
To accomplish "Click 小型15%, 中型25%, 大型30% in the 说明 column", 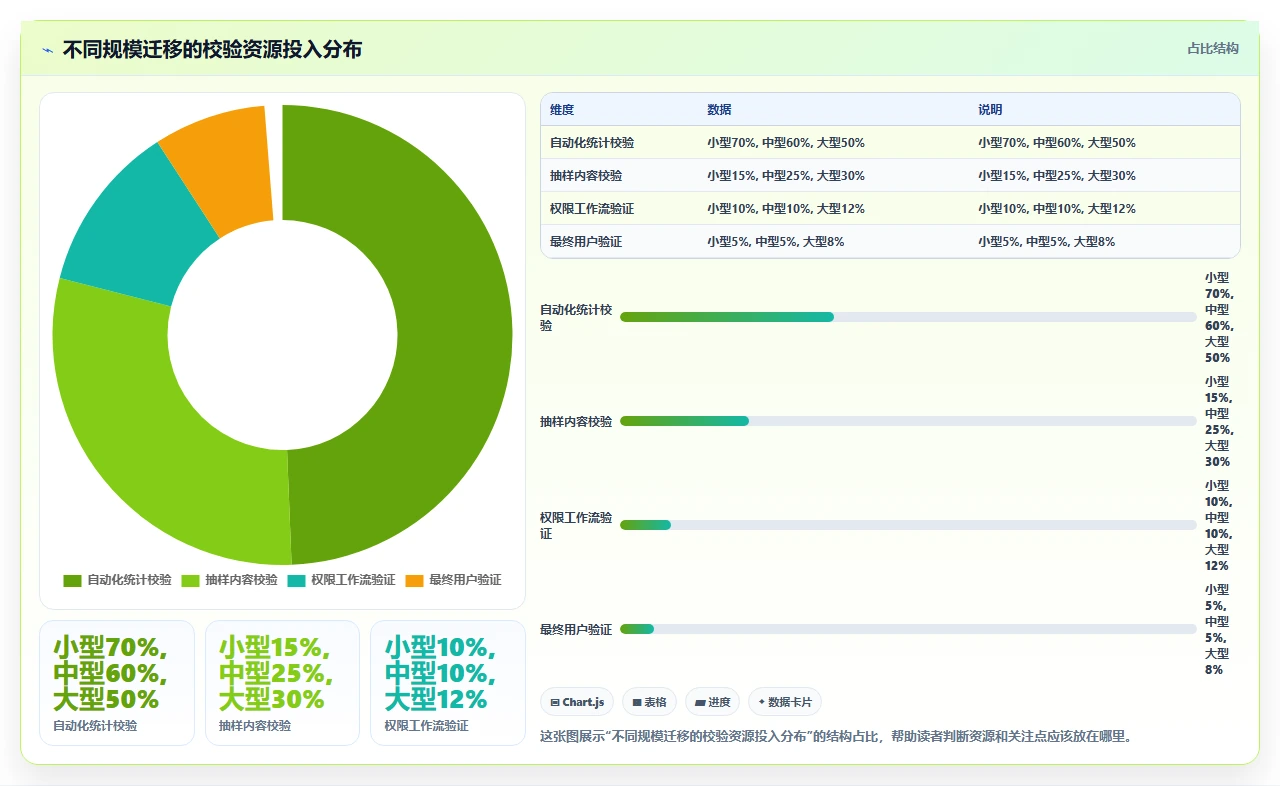I will pyautogui.click(x=1057, y=176).
